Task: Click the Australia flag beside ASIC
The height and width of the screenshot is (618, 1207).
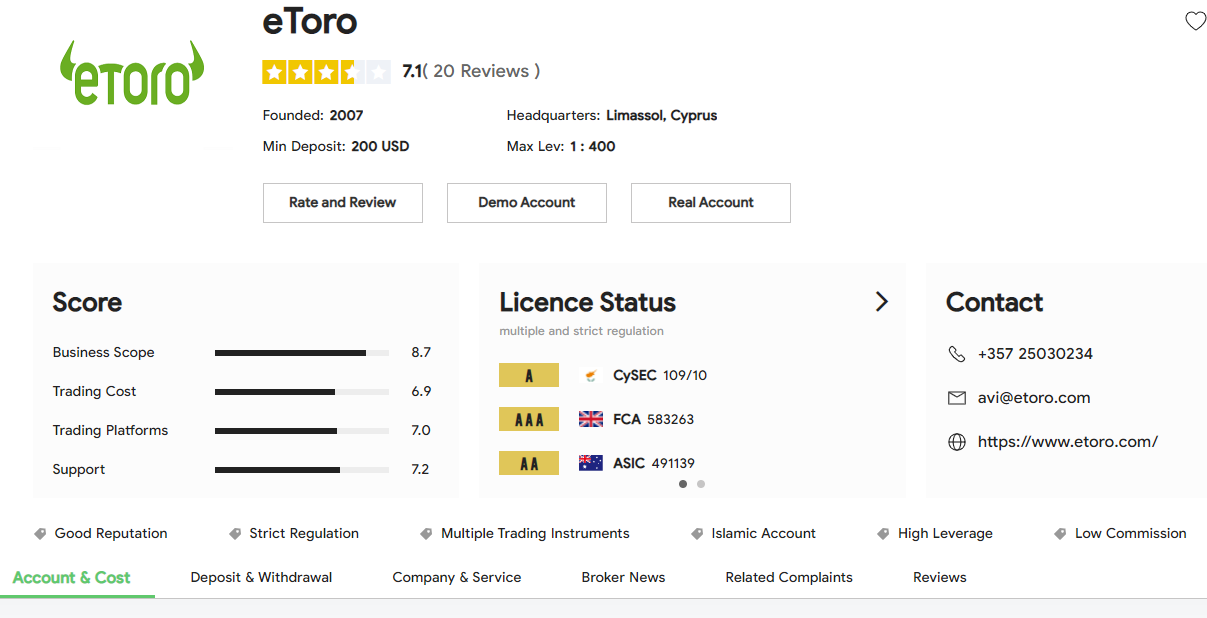Action: (x=591, y=463)
